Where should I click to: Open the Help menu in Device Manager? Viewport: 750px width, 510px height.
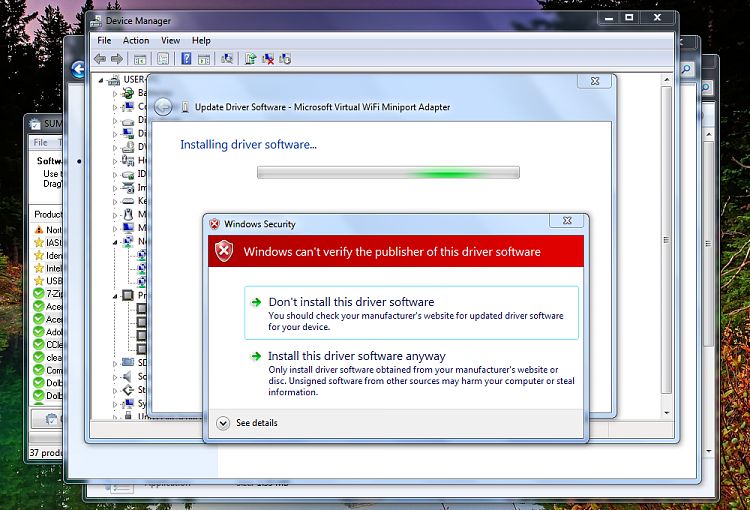201,41
